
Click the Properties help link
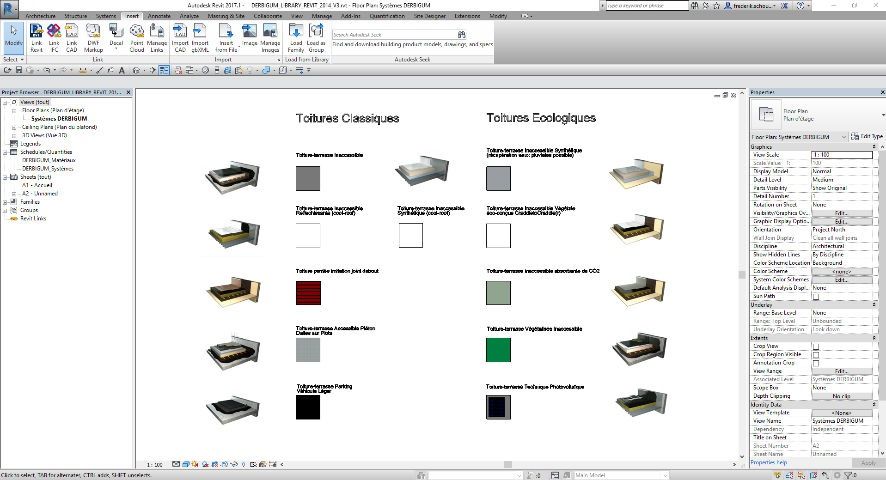[x=768, y=463]
